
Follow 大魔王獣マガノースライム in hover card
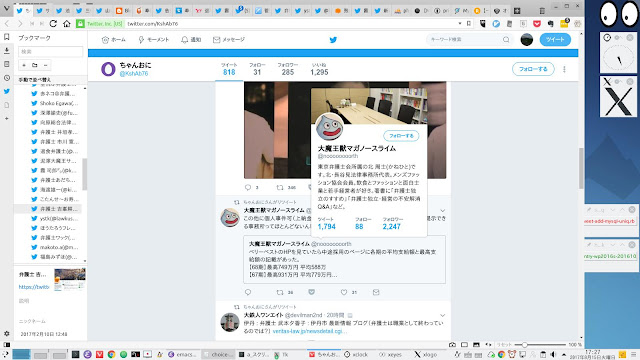(x=401, y=136)
